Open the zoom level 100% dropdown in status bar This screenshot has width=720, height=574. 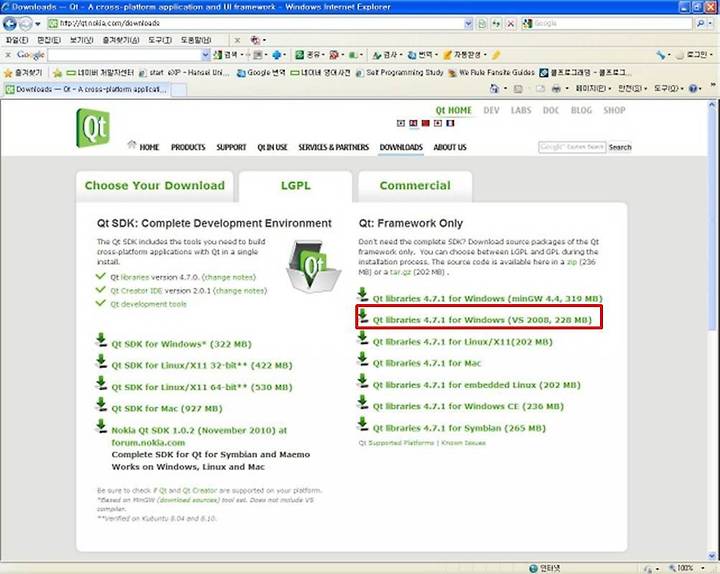point(703,568)
